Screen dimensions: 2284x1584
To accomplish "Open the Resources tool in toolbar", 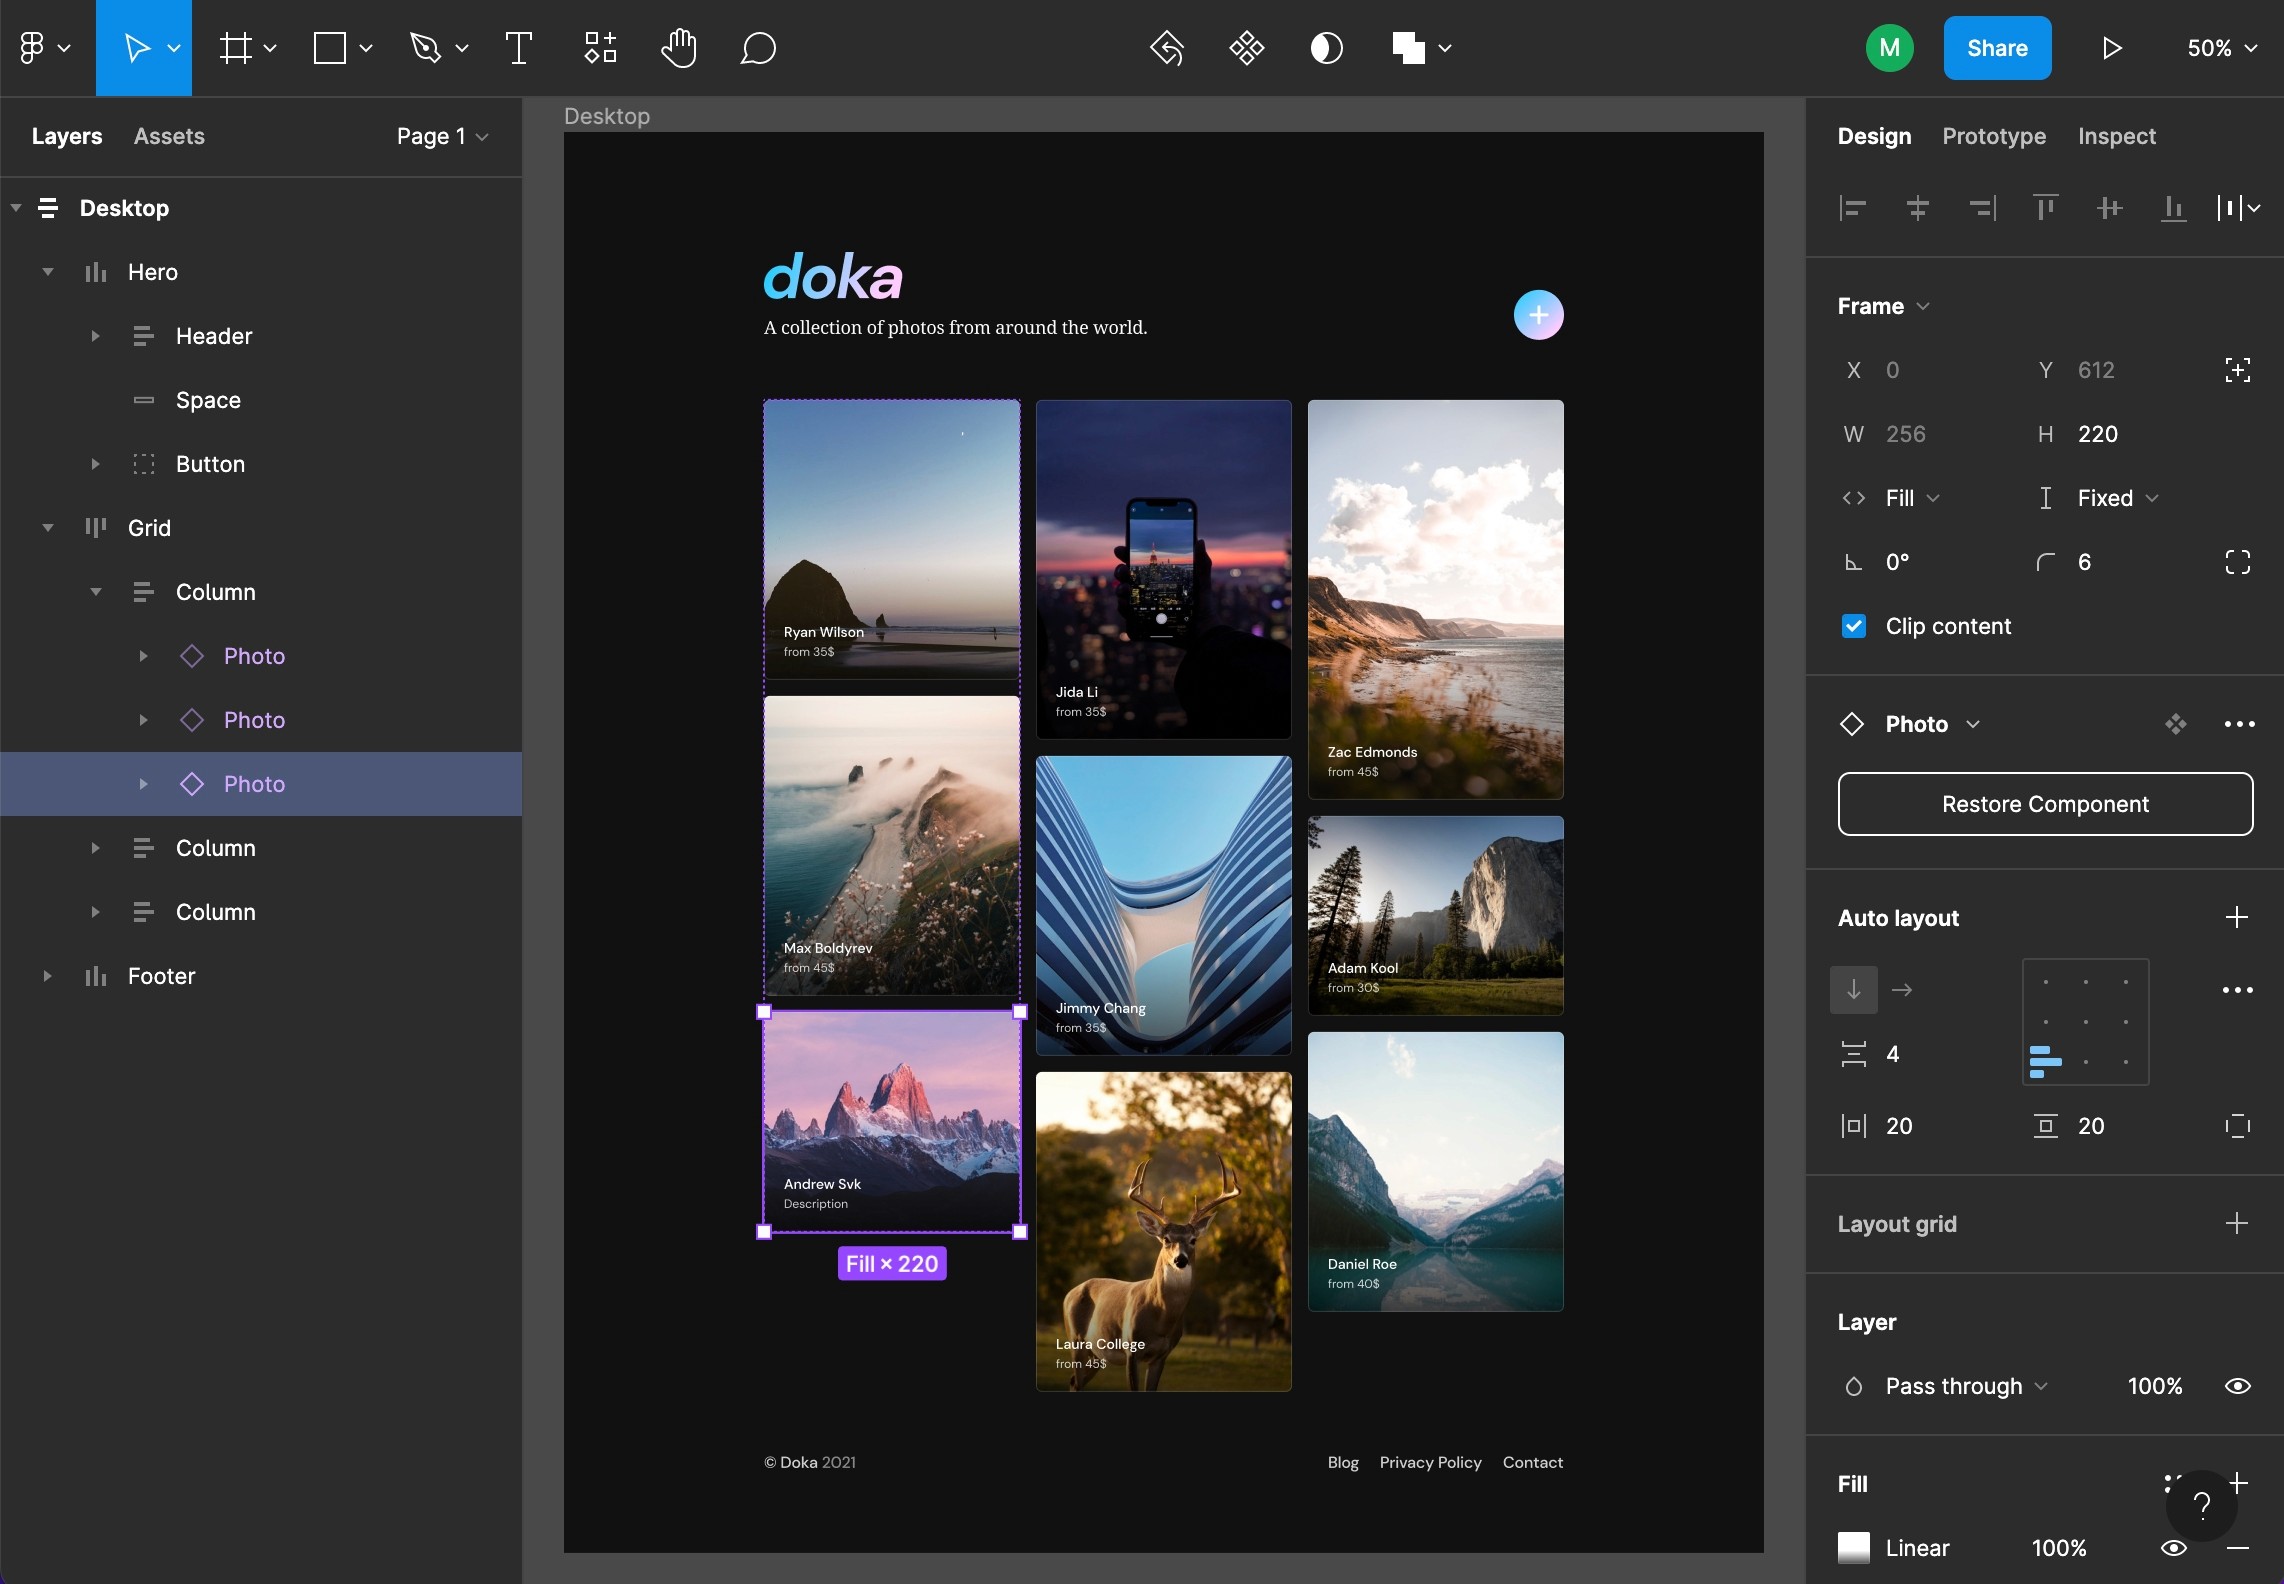I will tap(600, 48).
